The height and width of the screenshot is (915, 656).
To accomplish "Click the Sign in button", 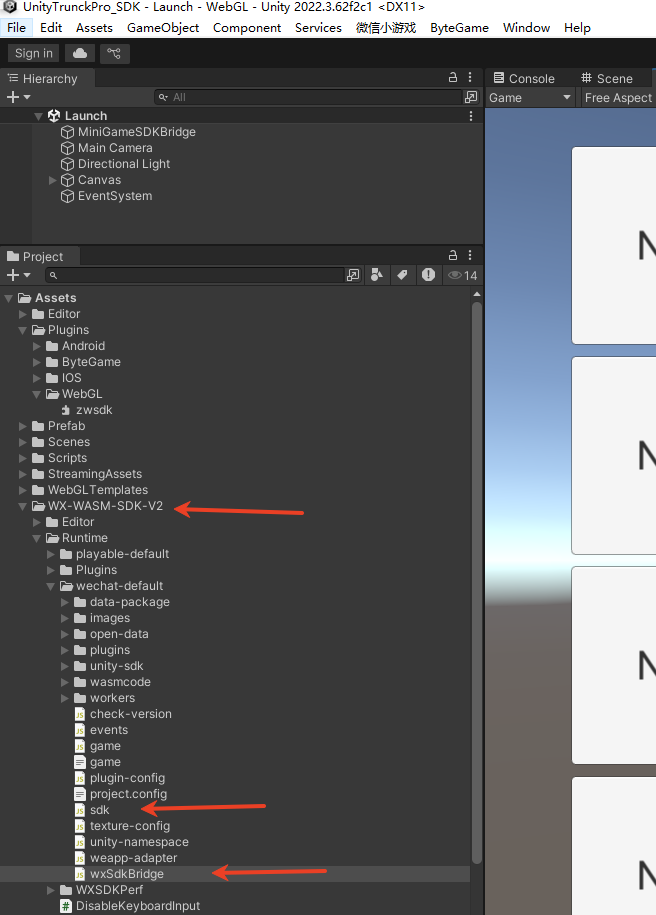I will coord(34,53).
